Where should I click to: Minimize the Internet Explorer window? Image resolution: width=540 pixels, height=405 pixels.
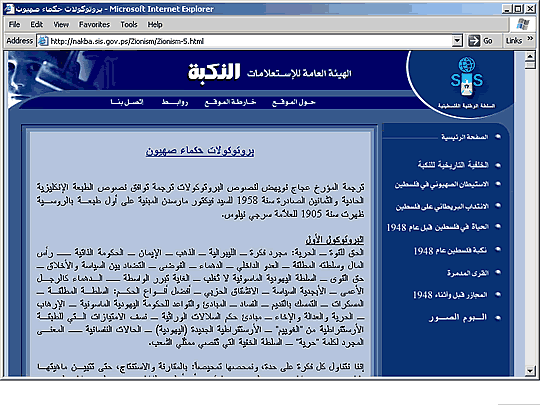click(x=506, y=9)
